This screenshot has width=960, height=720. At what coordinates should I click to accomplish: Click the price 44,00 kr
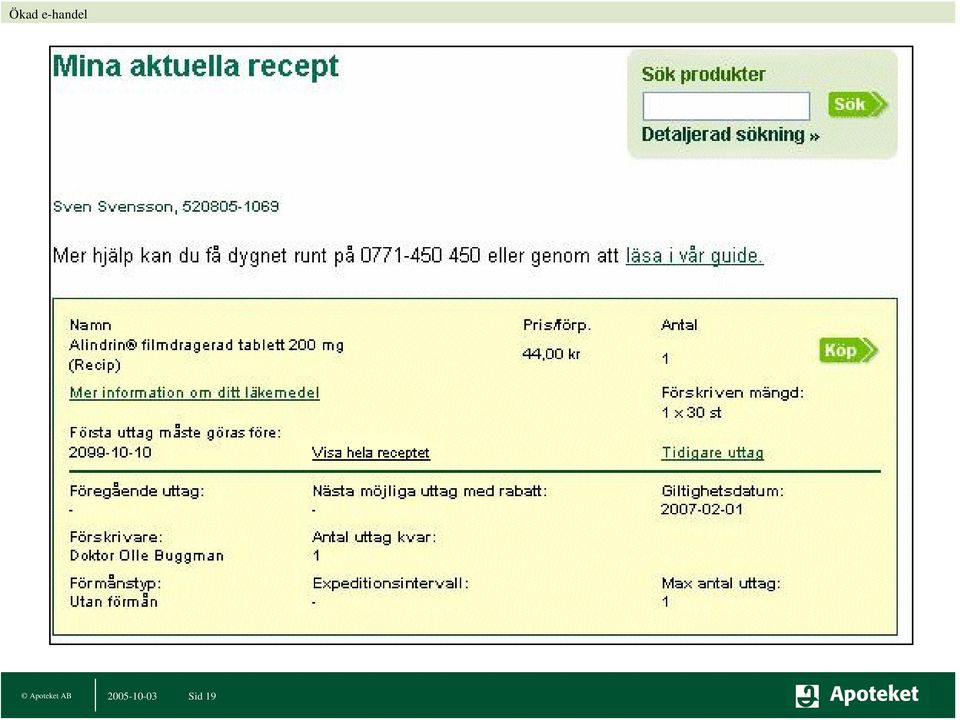pyautogui.click(x=551, y=354)
